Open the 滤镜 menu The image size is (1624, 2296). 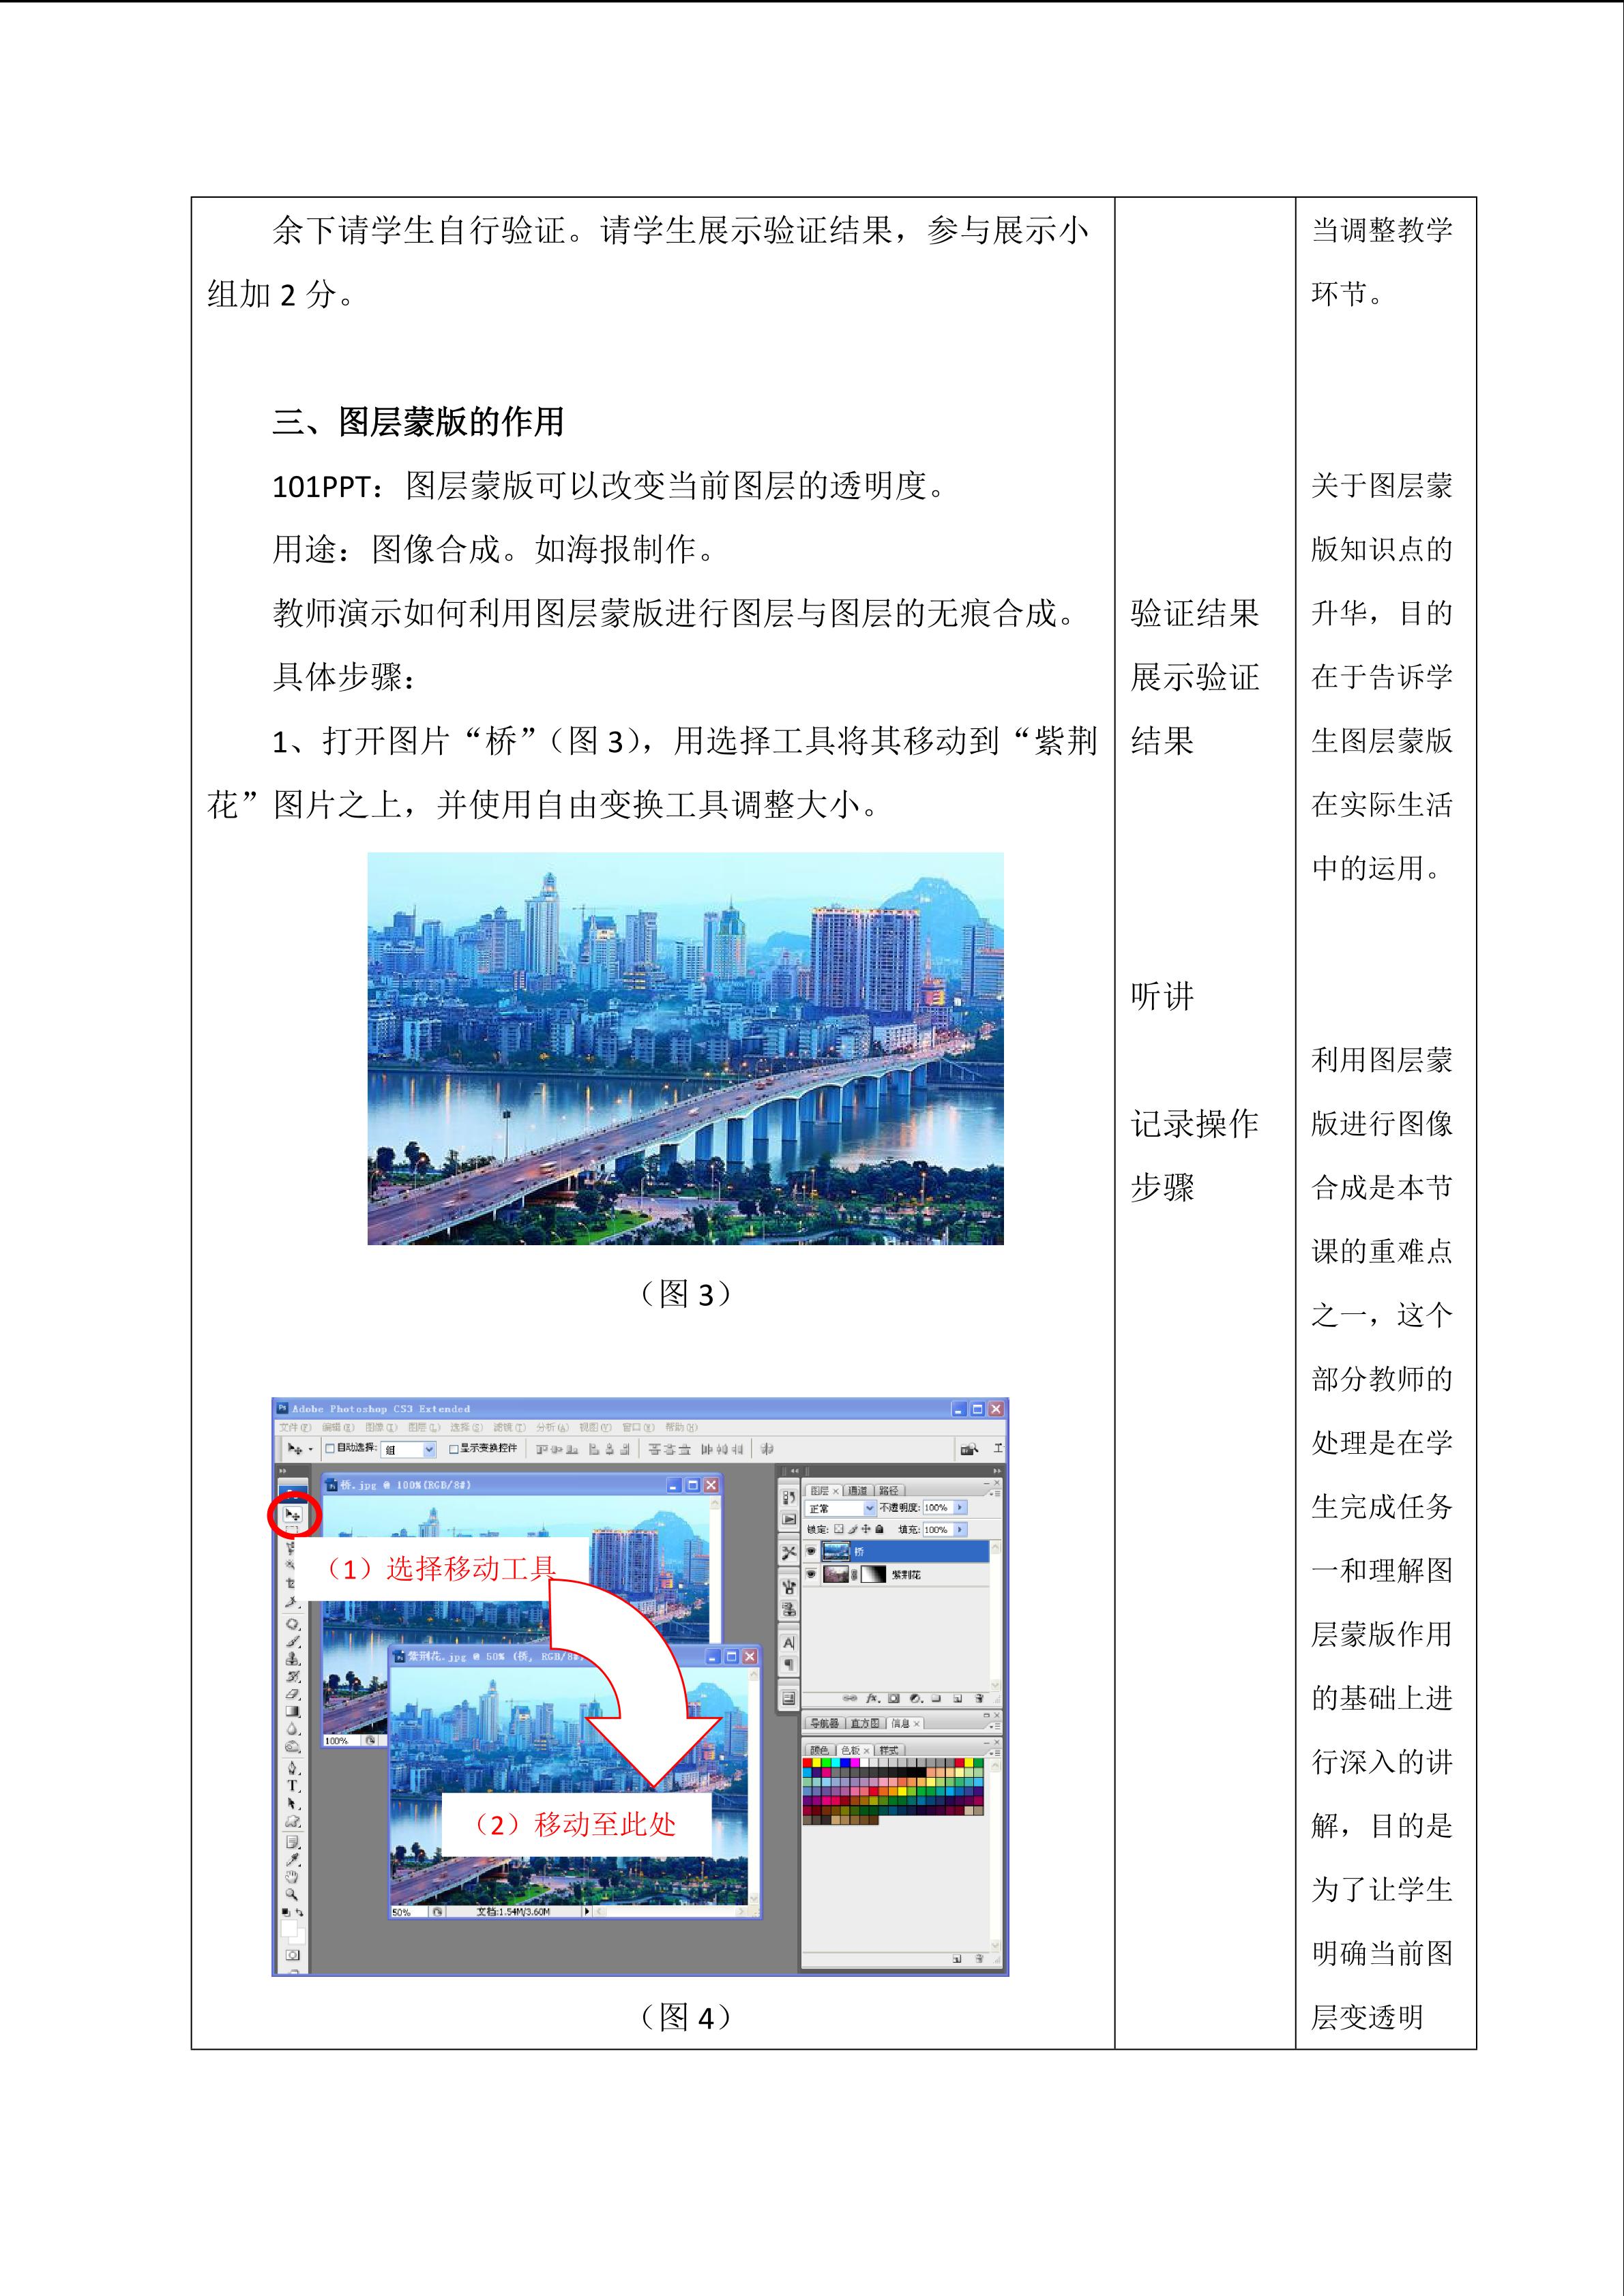[510, 1427]
